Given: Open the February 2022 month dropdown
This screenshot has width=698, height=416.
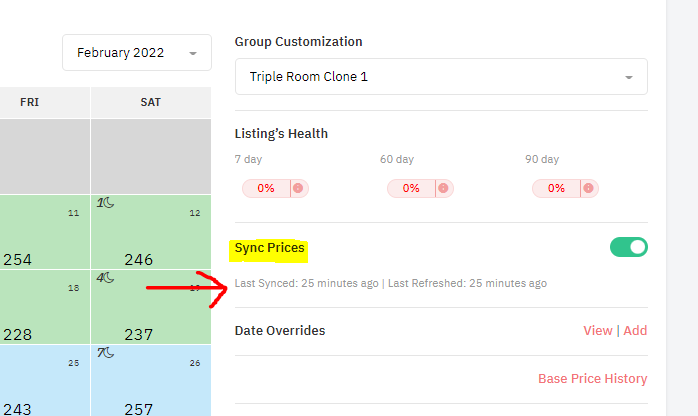Looking at the screenshot, I should click(137, 53).
